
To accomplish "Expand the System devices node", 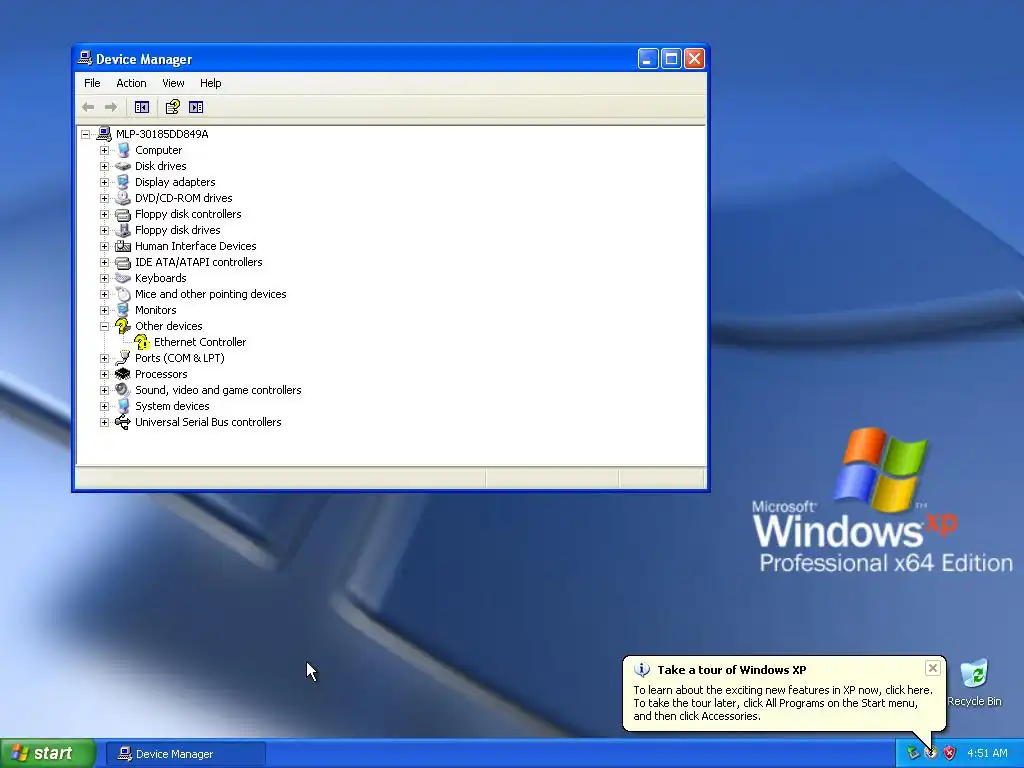I will click(x=104, y=406).
